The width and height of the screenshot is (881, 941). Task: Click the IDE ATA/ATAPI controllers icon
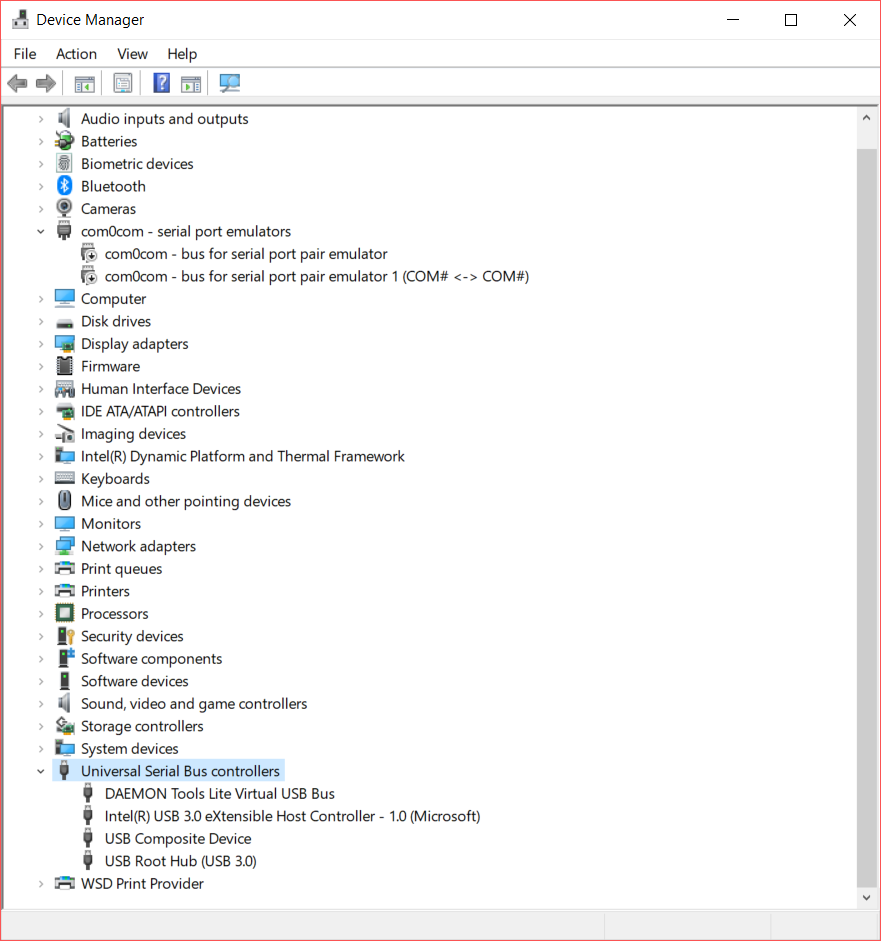click(x=64, y=412)
